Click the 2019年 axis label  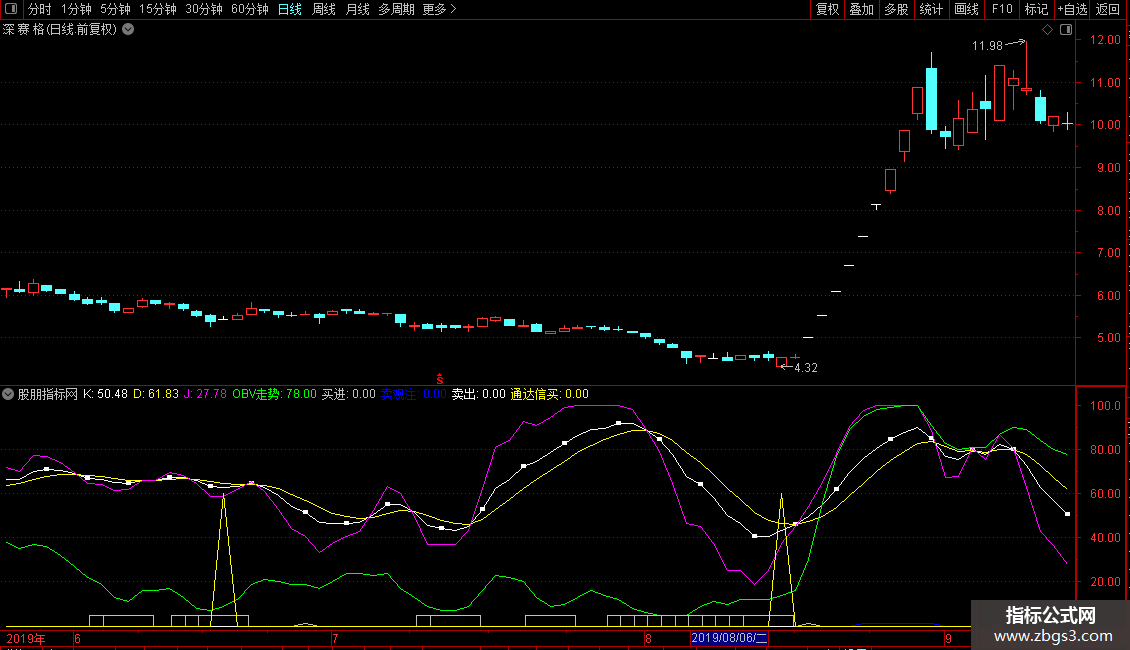(x=26, y=638)
